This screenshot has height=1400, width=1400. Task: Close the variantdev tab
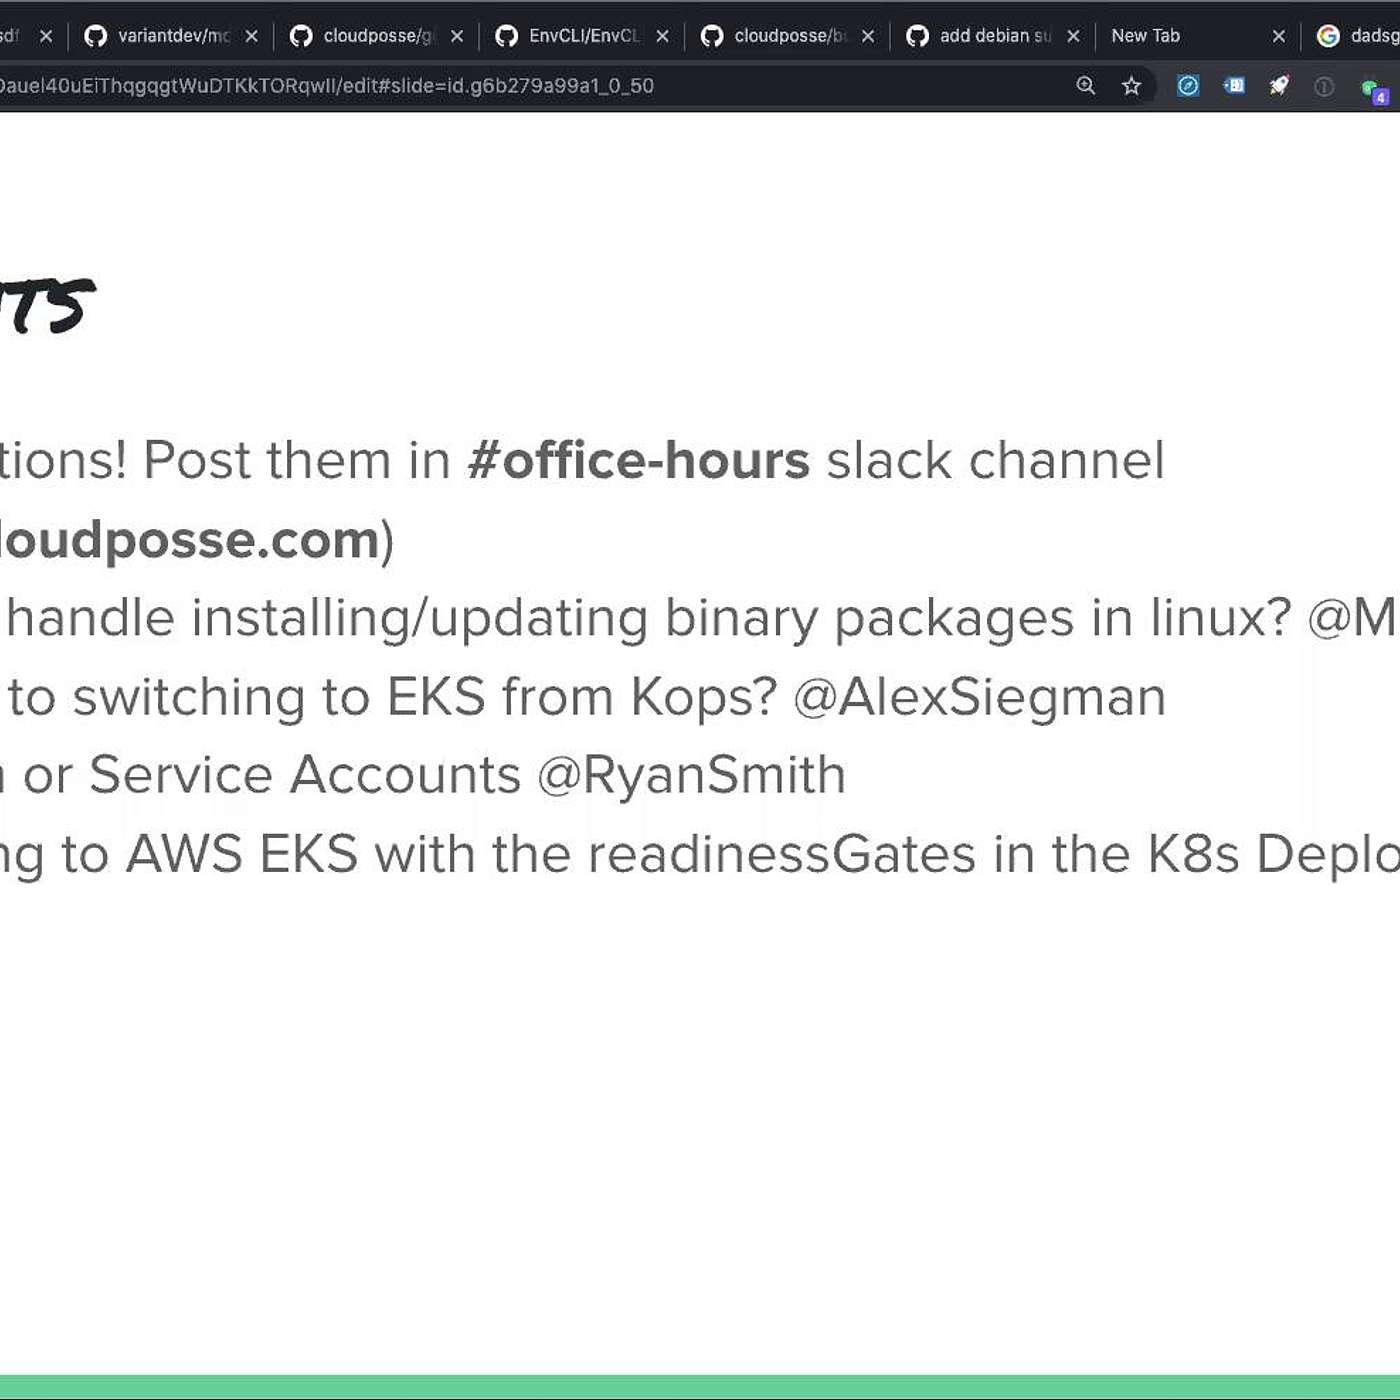(x=252, y=36)
